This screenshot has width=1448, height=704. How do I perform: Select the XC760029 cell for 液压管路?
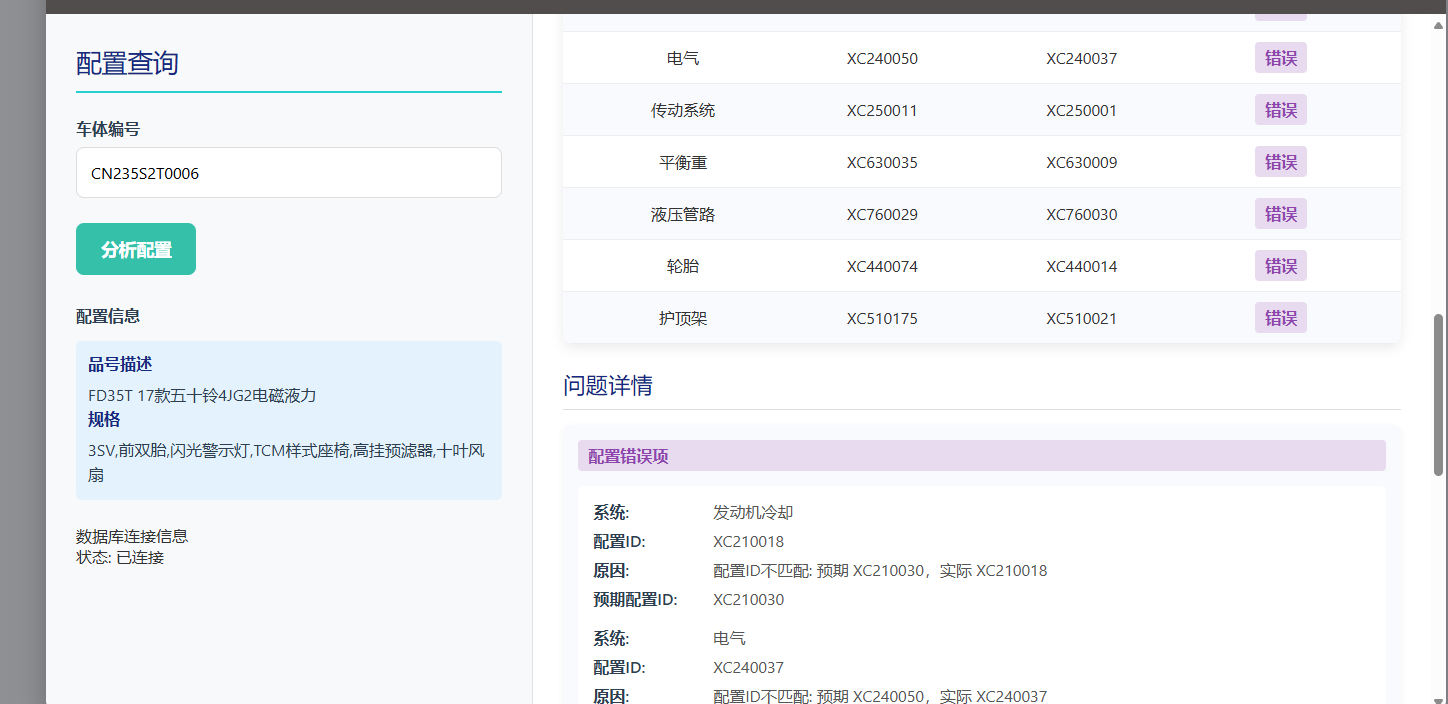tap(882, 215)
